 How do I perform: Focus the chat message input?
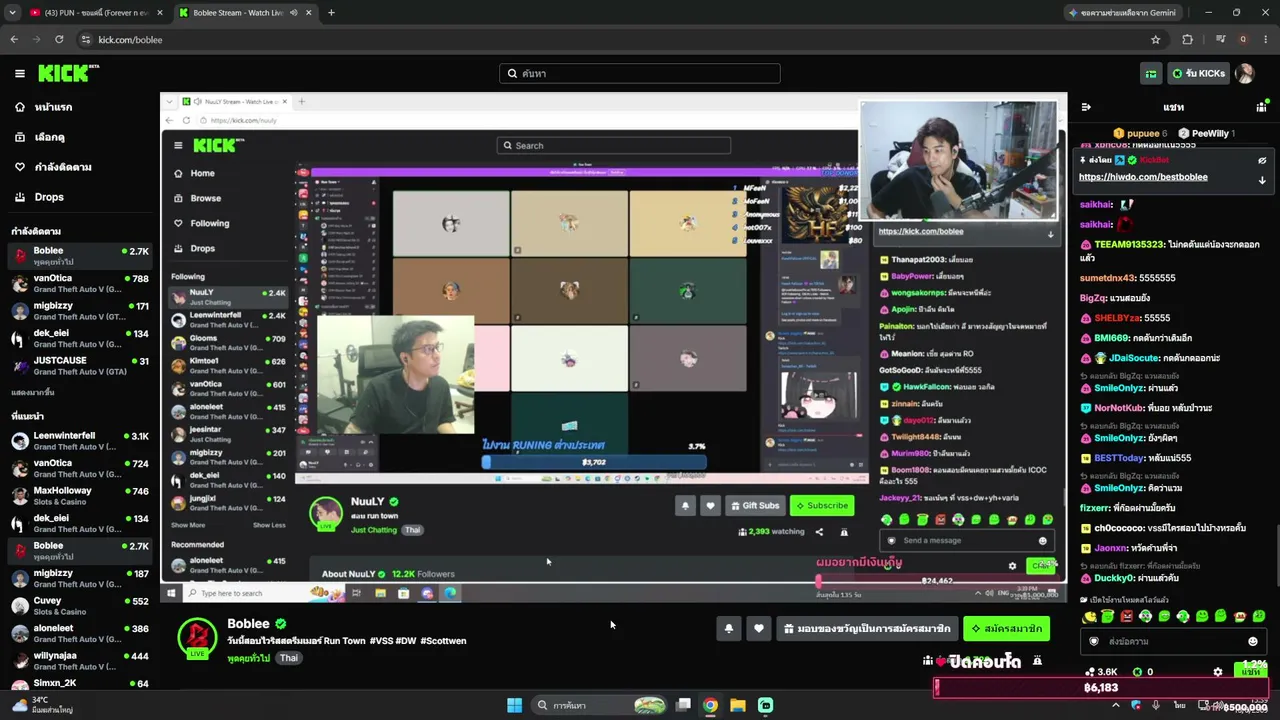pyautogui.click(x=1172, y=641)
